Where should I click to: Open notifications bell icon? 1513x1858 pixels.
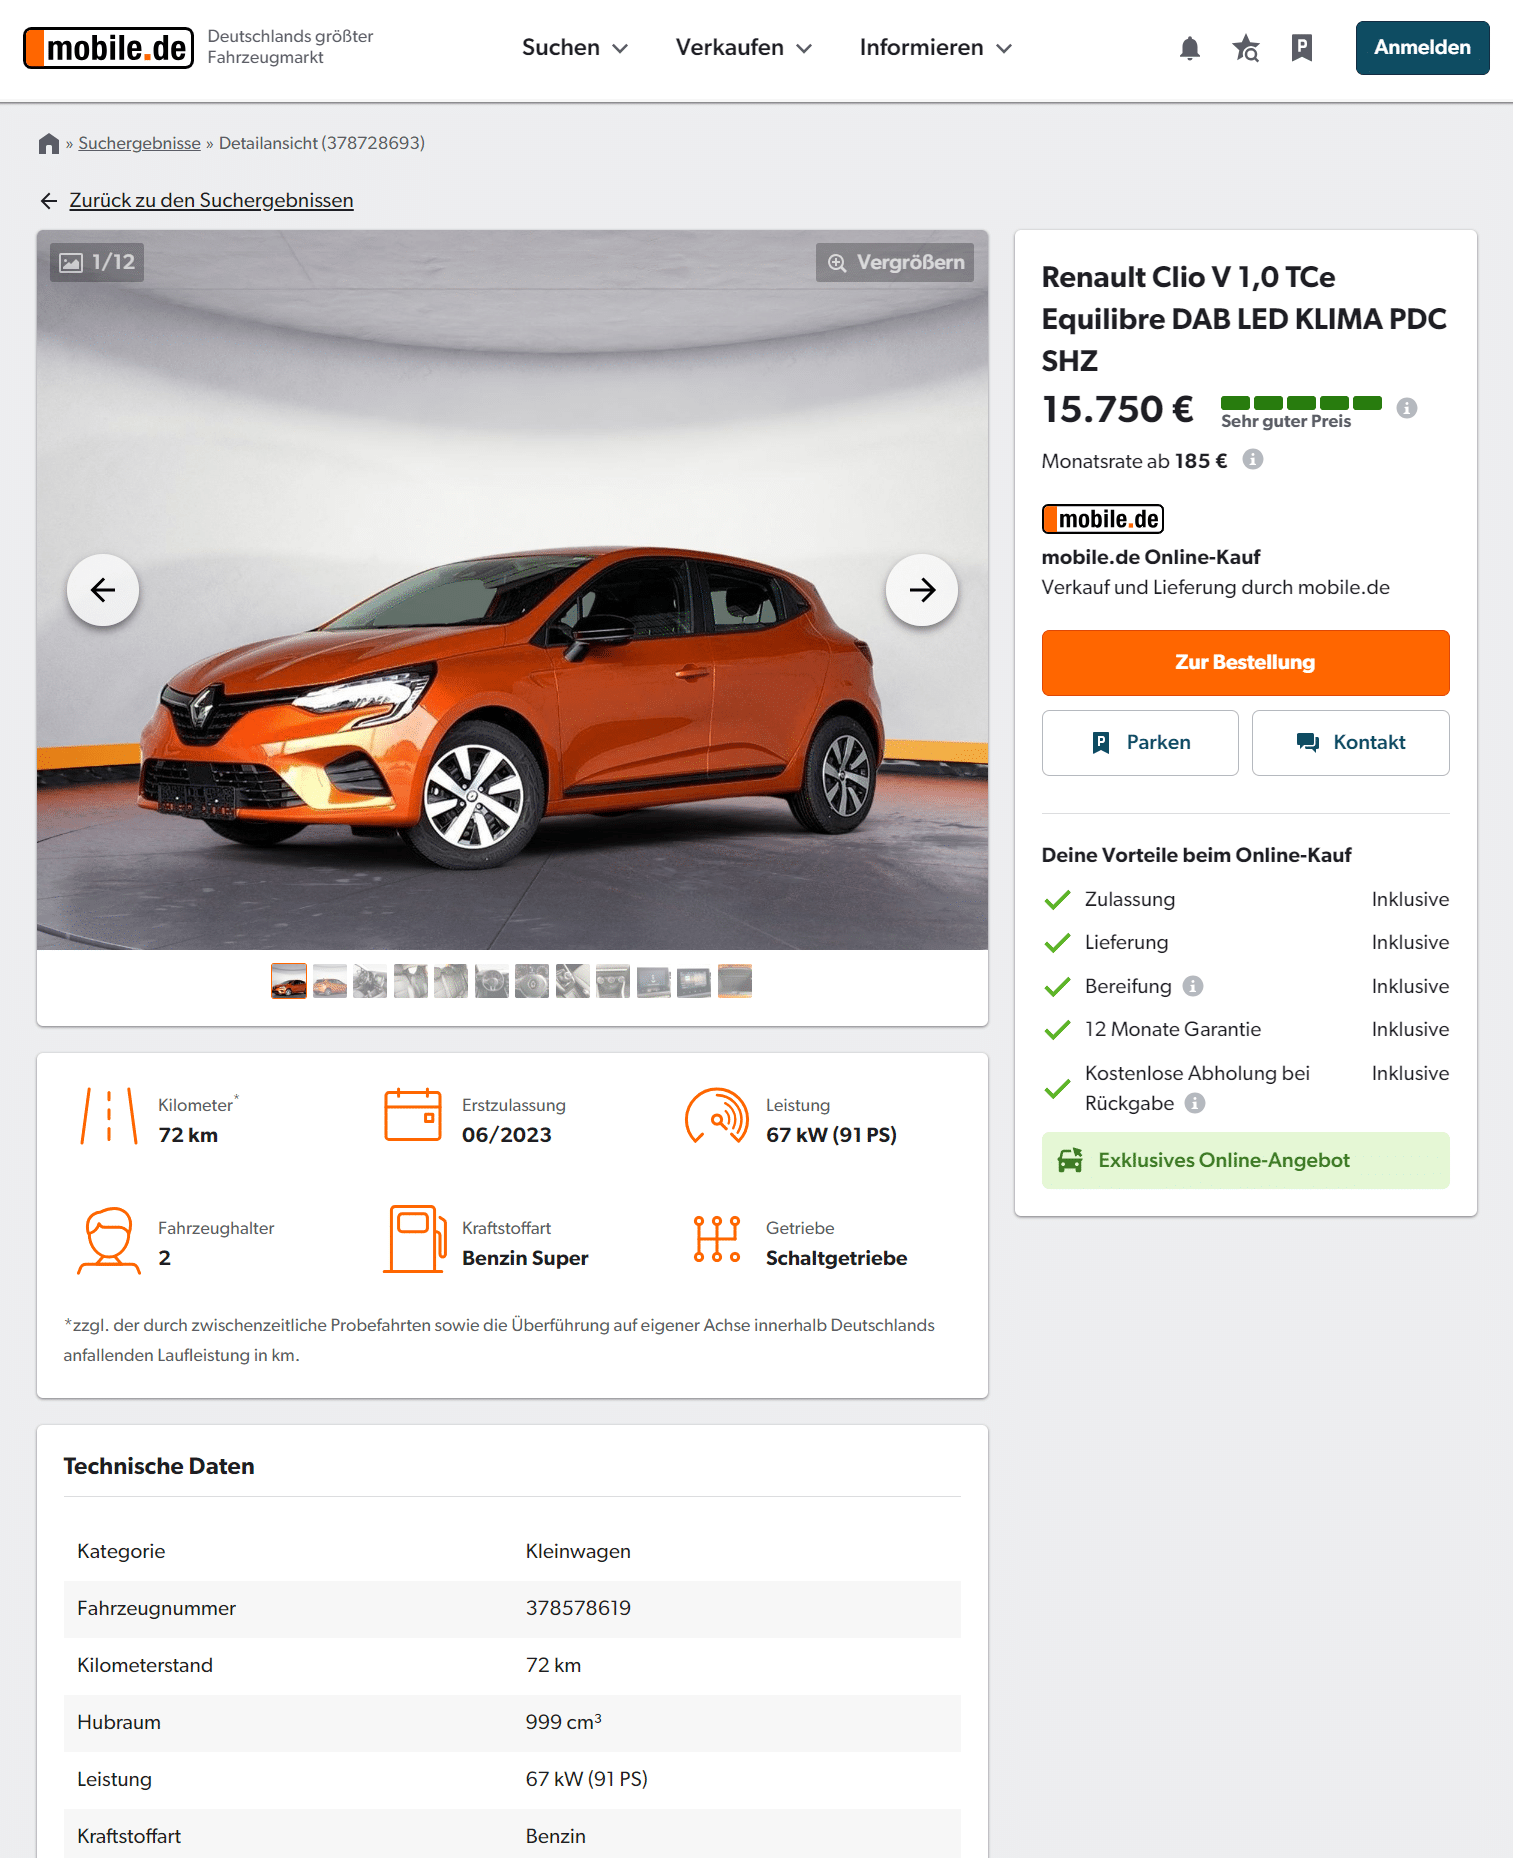tap(1189, 48)
